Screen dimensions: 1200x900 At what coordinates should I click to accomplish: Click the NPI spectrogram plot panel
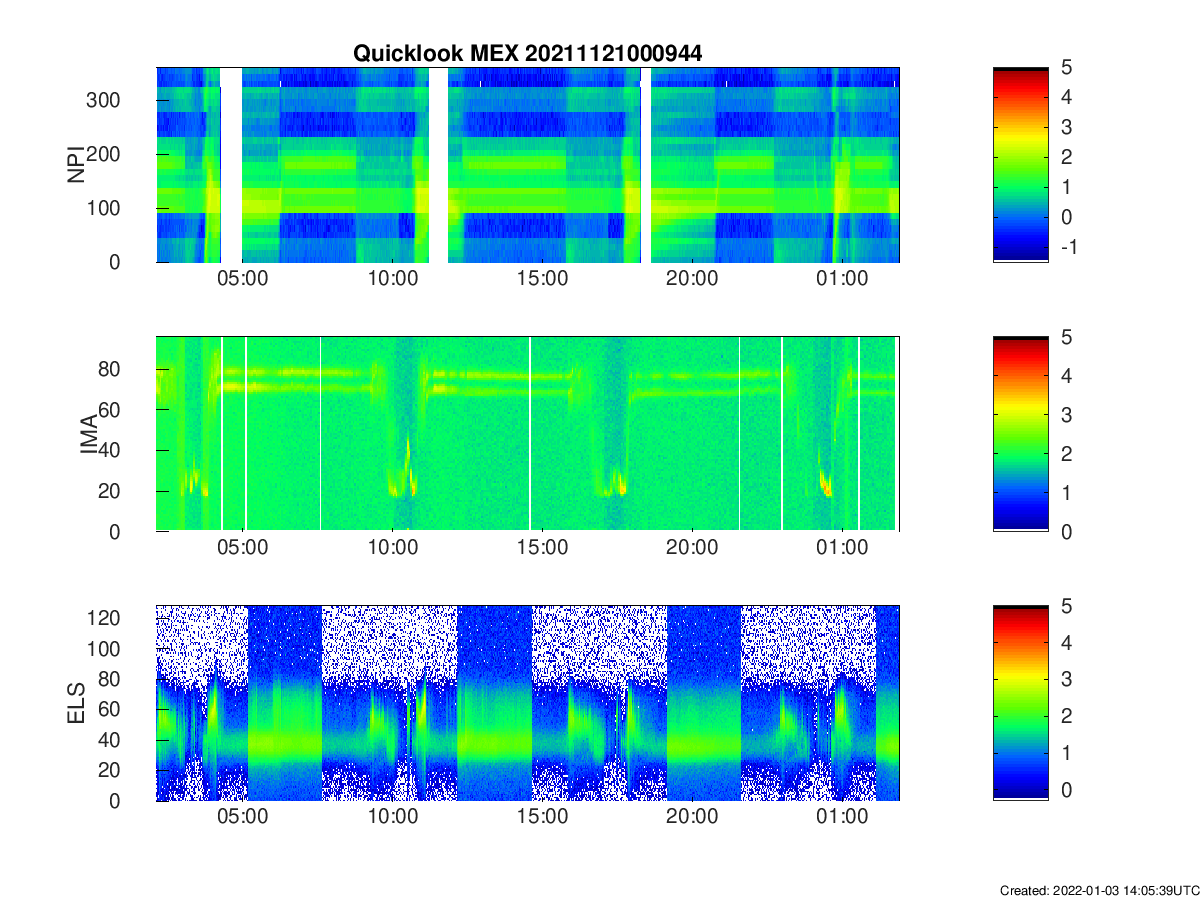(x=528, y=165)
